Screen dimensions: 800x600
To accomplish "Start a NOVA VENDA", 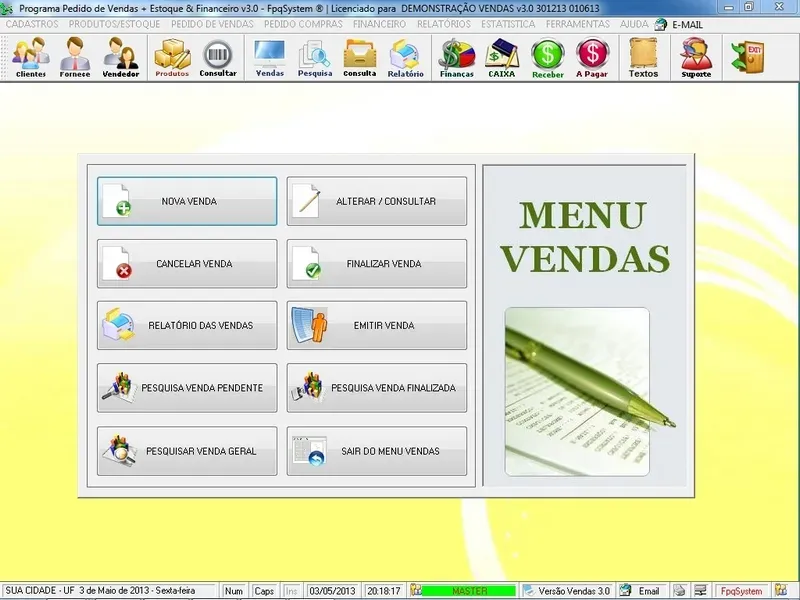I will point(187,202).
